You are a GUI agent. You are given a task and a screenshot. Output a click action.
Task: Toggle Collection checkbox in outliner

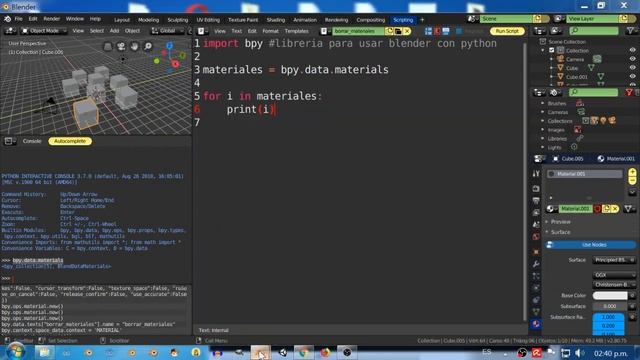pyautogui.click(x=551, y=50)
